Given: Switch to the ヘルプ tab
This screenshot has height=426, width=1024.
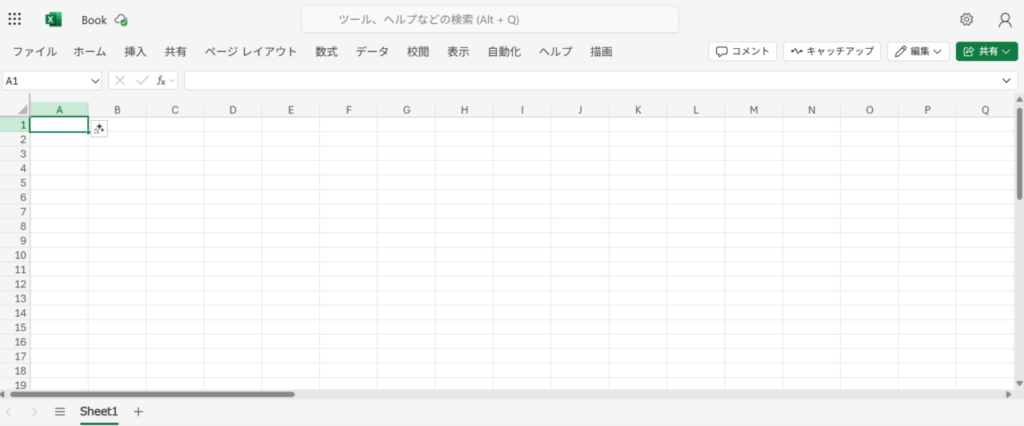Looking at the screenshot, I should (x=556, y=52).
